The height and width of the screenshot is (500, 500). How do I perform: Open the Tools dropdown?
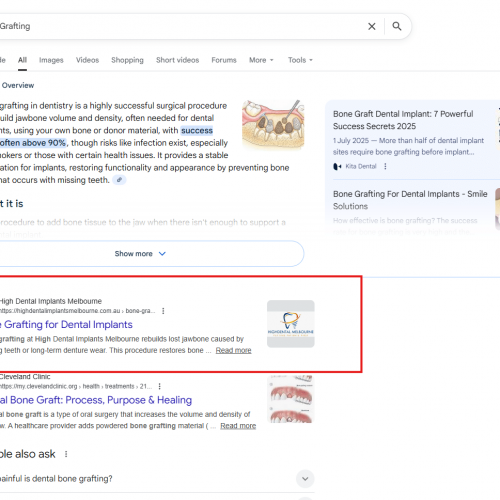click(300, 60)
